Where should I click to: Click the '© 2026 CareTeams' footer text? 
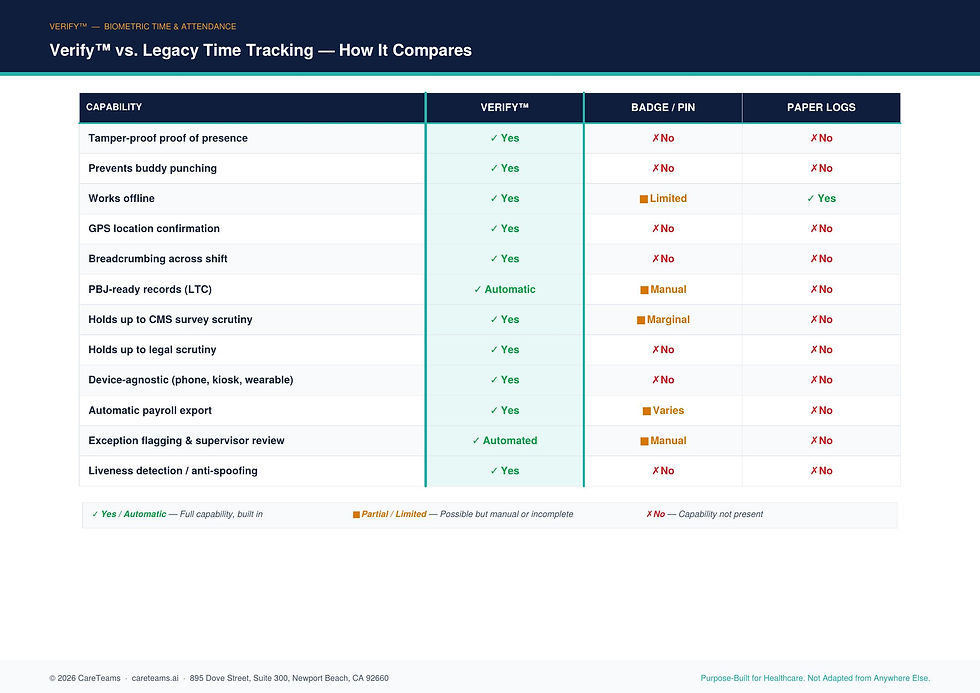[x=85, y=678]
